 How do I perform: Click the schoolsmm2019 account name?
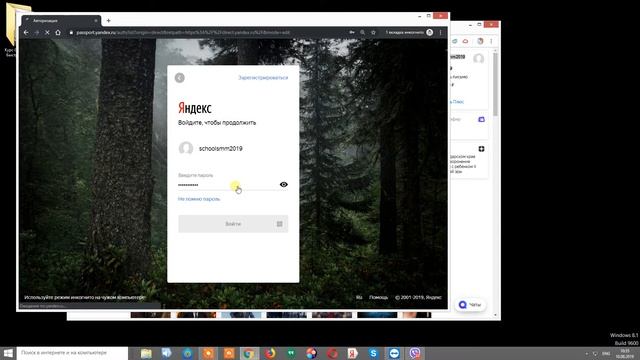(x=220, y=149)
